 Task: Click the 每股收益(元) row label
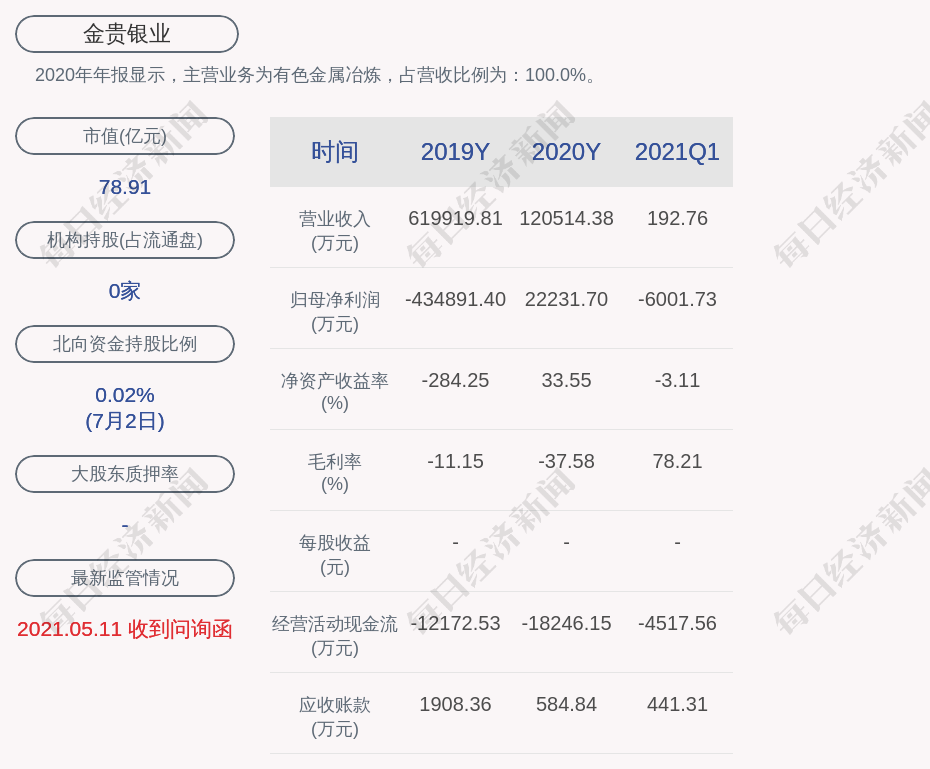pos(335,555)
